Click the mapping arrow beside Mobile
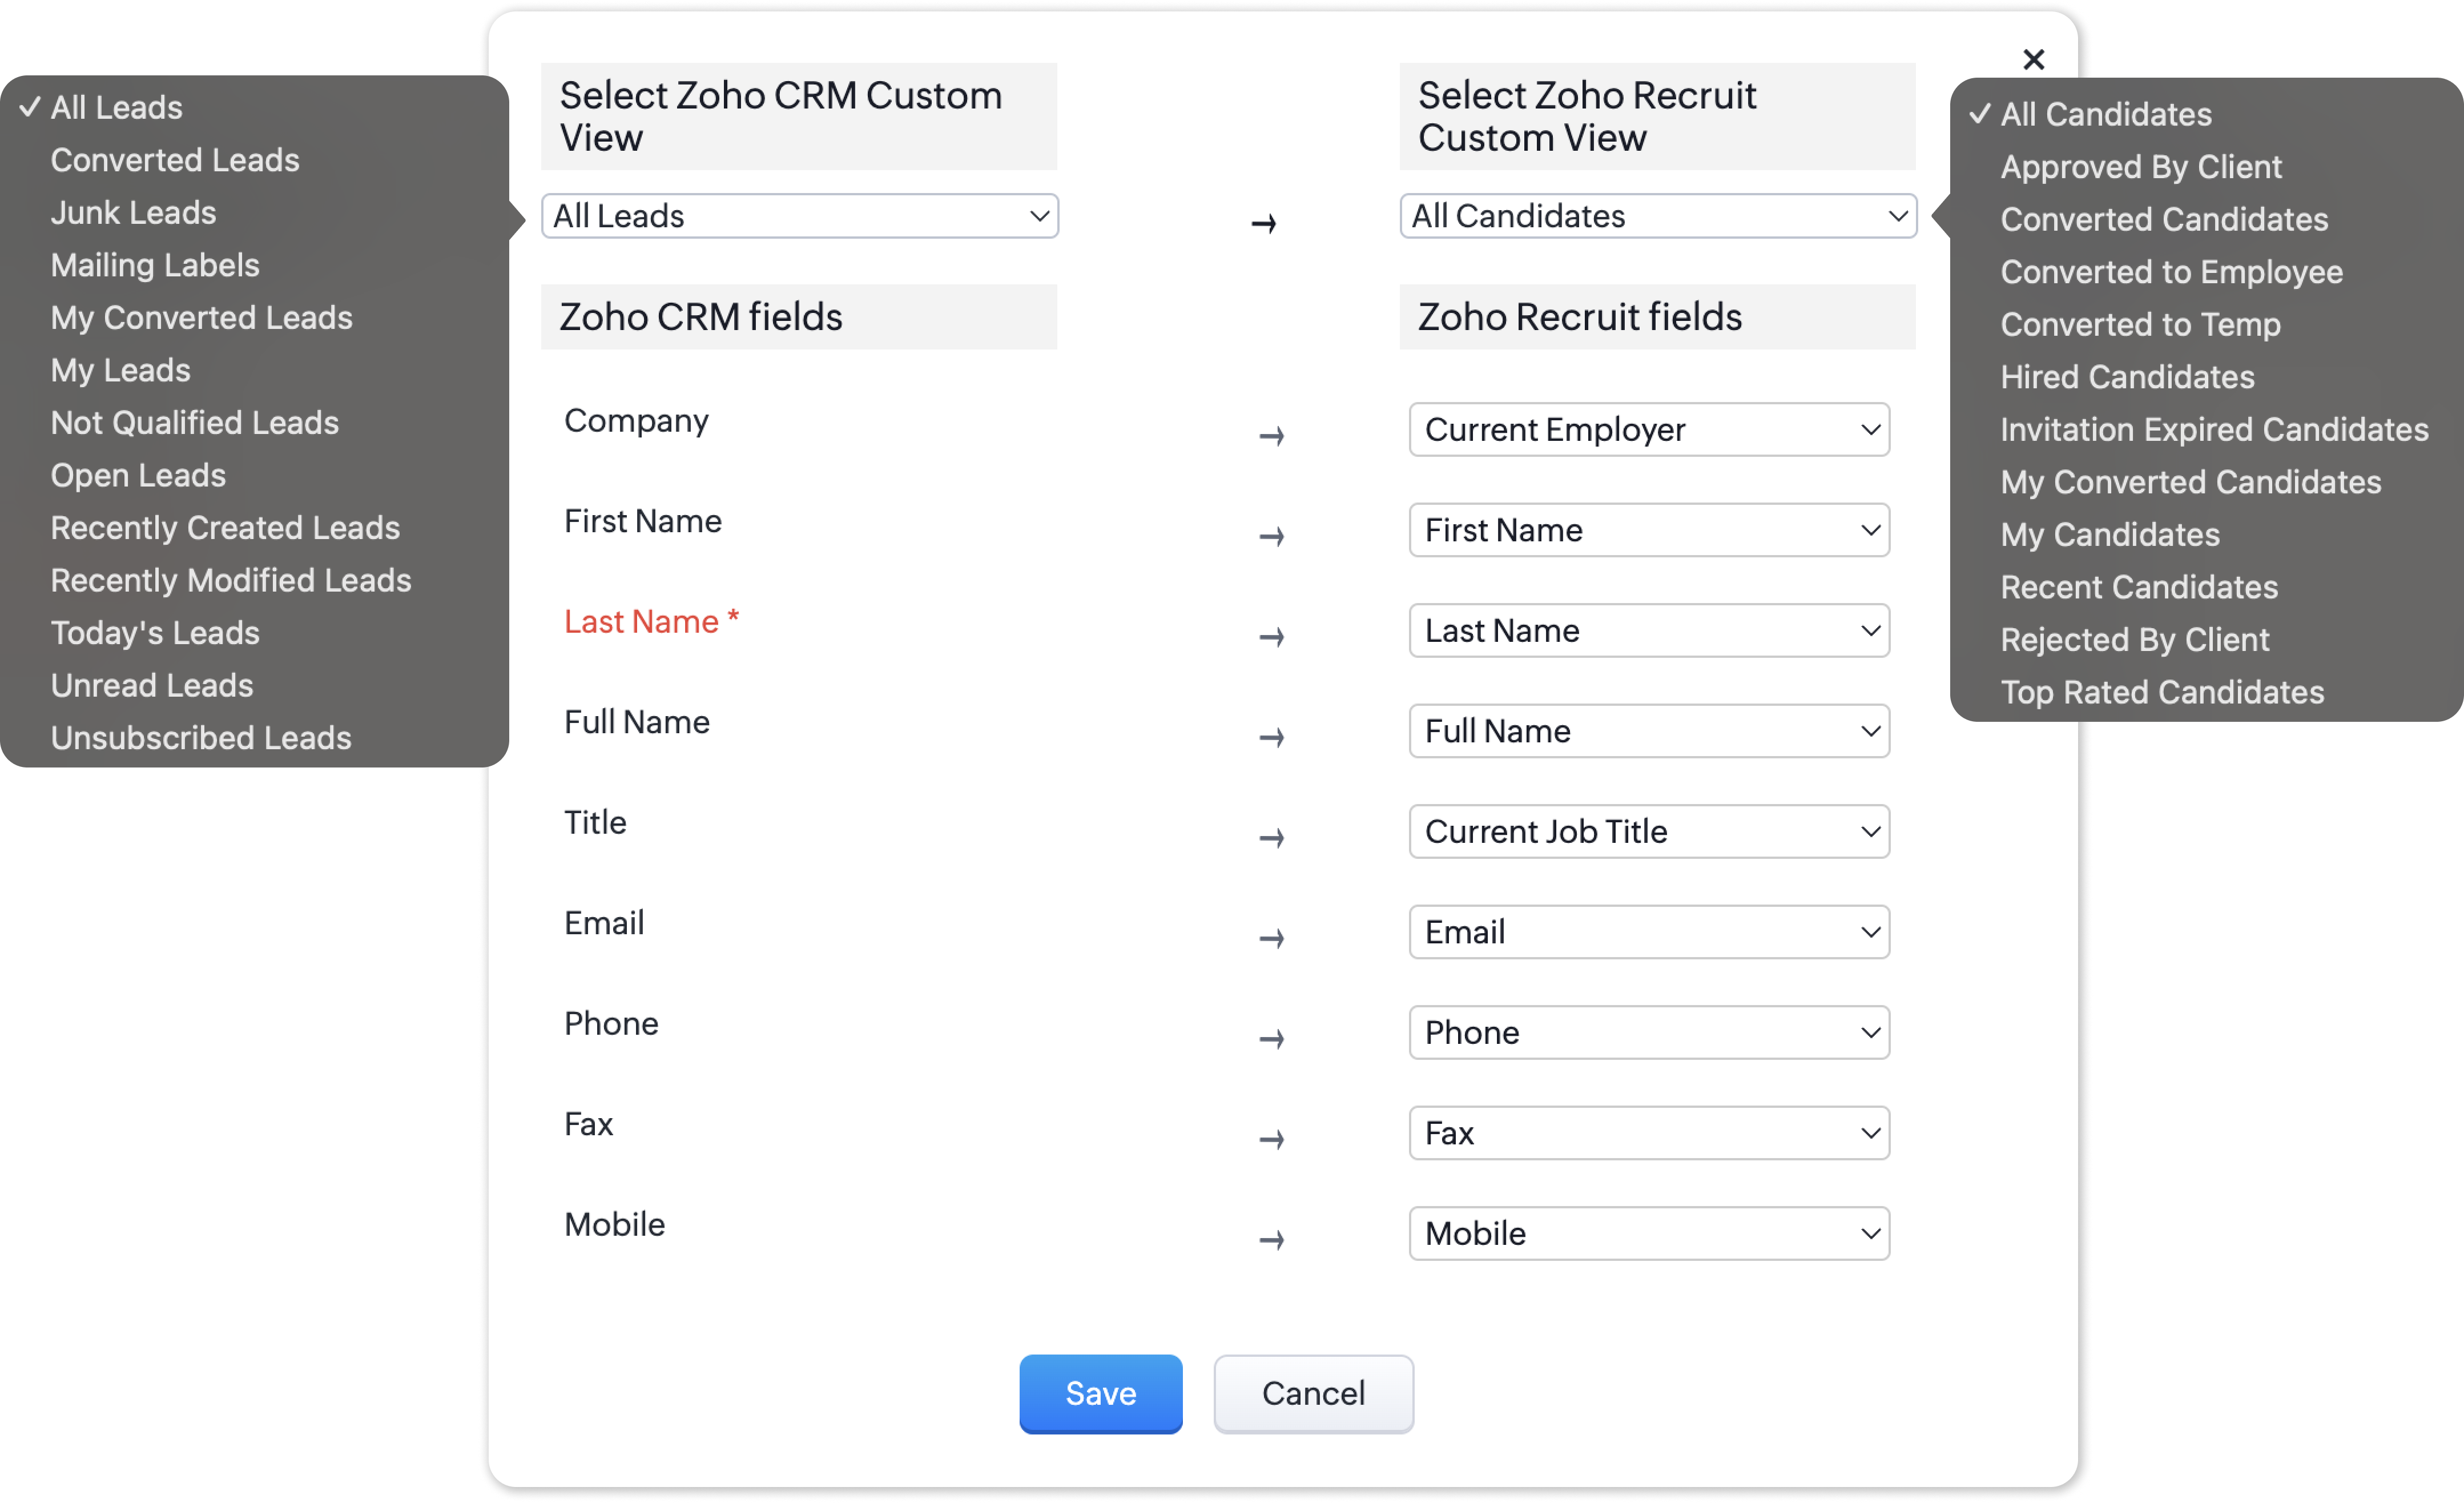The image size is (2464, 1503). [x=1271, y=1239]
